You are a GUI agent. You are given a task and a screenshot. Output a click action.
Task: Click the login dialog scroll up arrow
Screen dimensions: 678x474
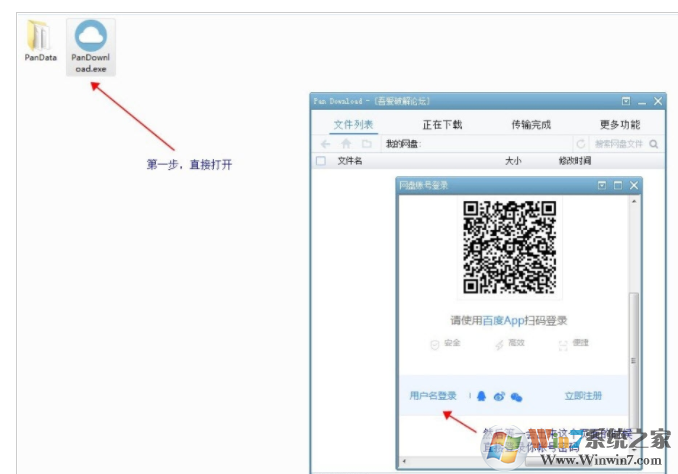click(634, 201)
